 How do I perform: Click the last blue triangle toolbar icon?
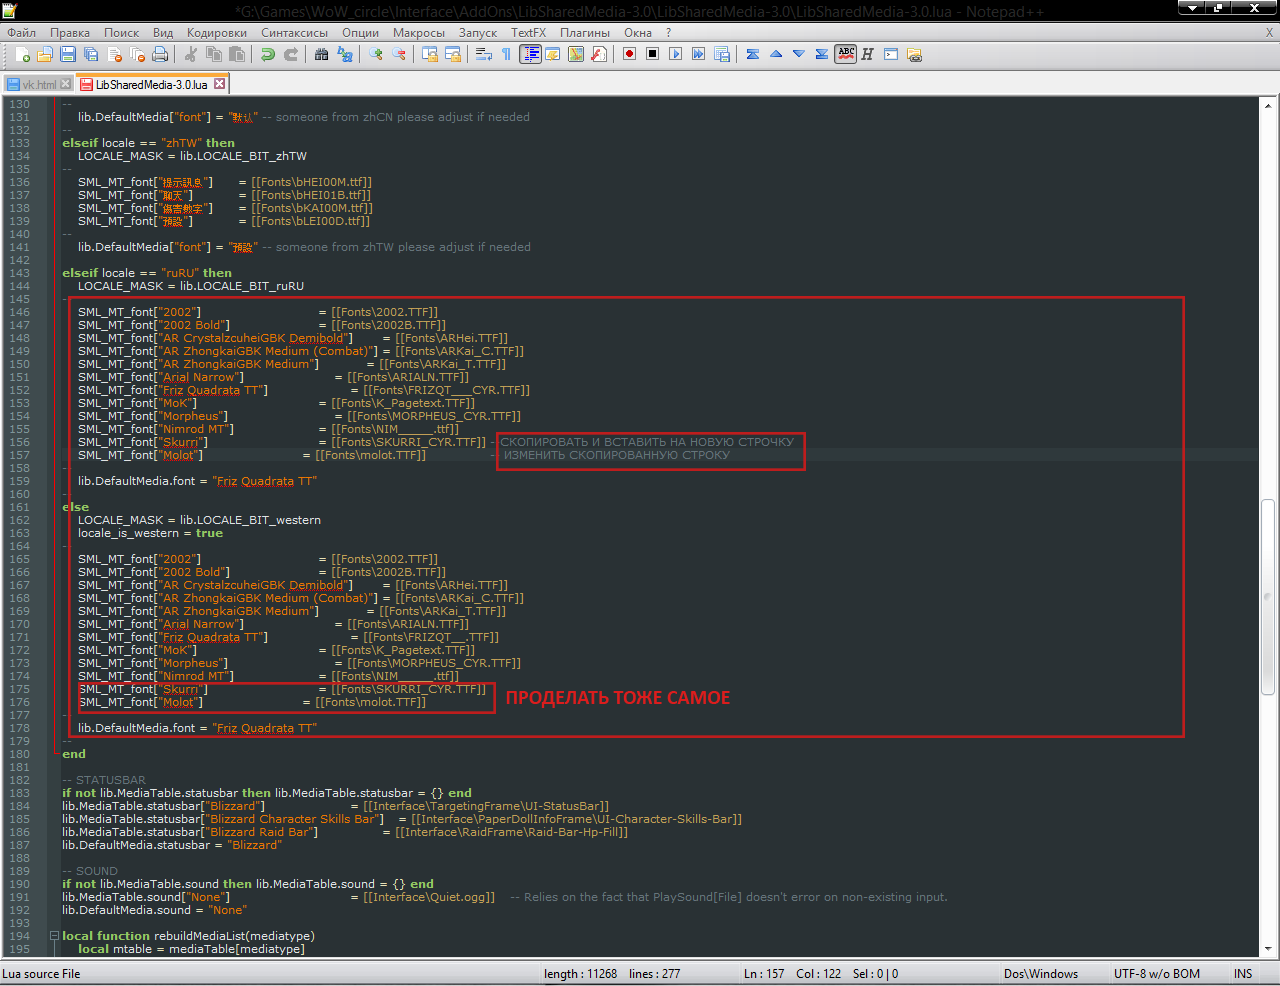[821, 54]
